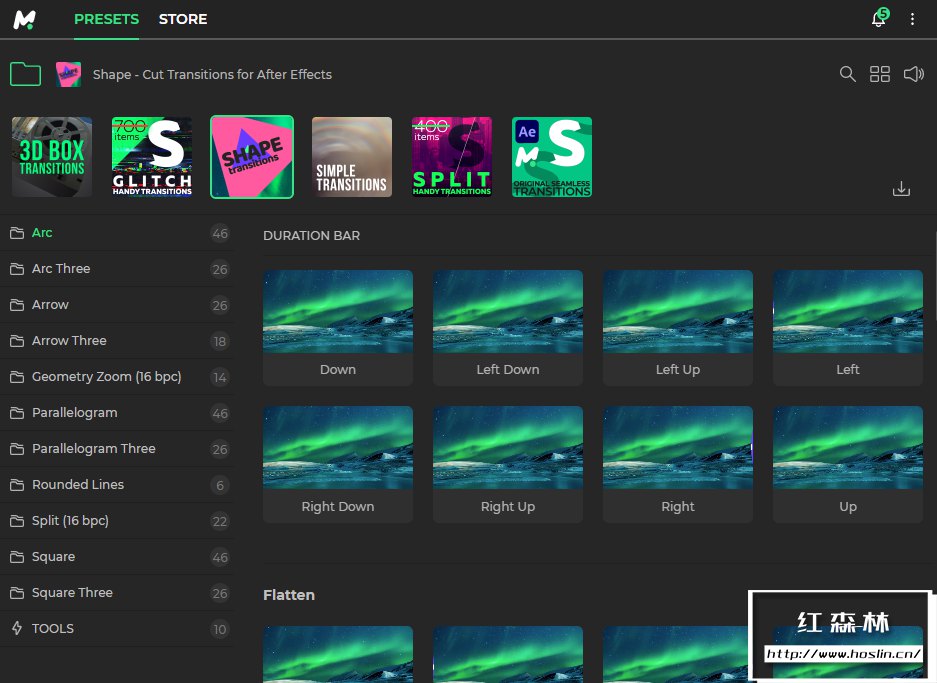Click the Shape - Cut Transitions title text
This screenshot has width=937, height=683.
coord(212,75)
